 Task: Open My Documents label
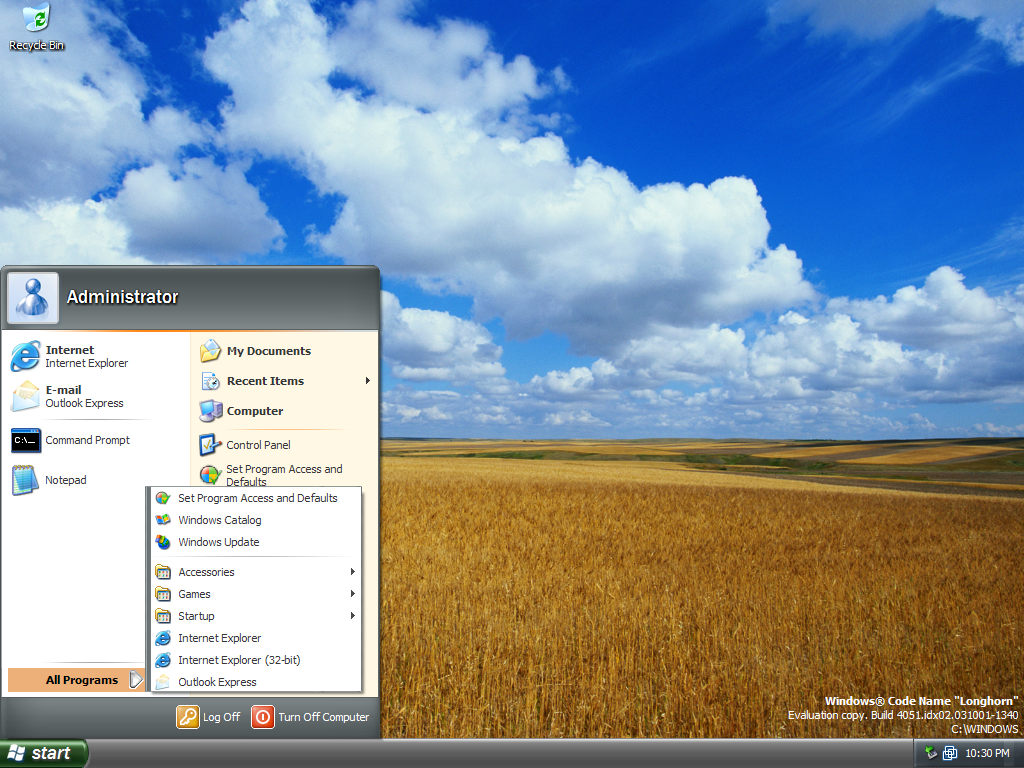pyautogui.click(x=269, y=351)
